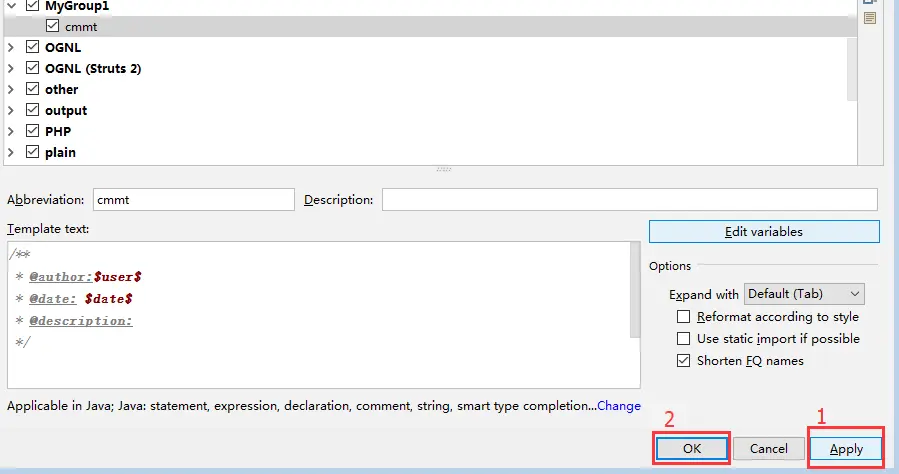Enable Use static import if possible
The image size is (899, 474).
(683, 339)
